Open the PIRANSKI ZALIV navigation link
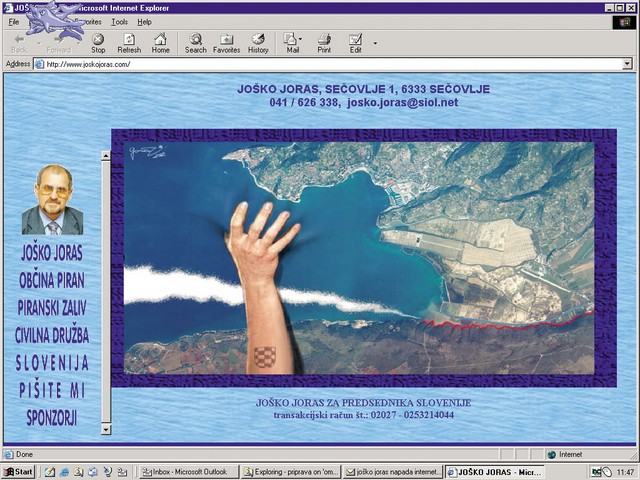 pyautogui.click(x=52, y=308)
